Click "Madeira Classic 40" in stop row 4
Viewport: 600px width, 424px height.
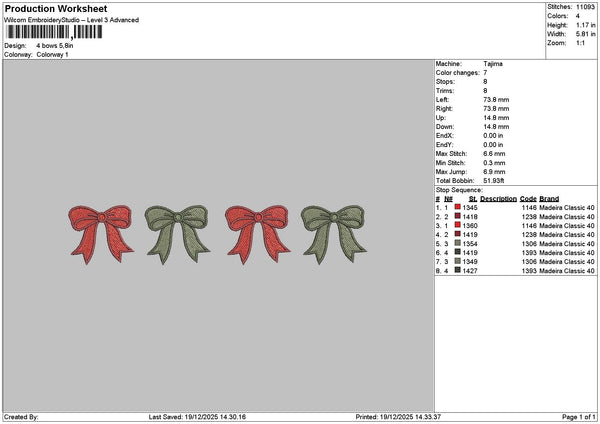click(567, 235)
